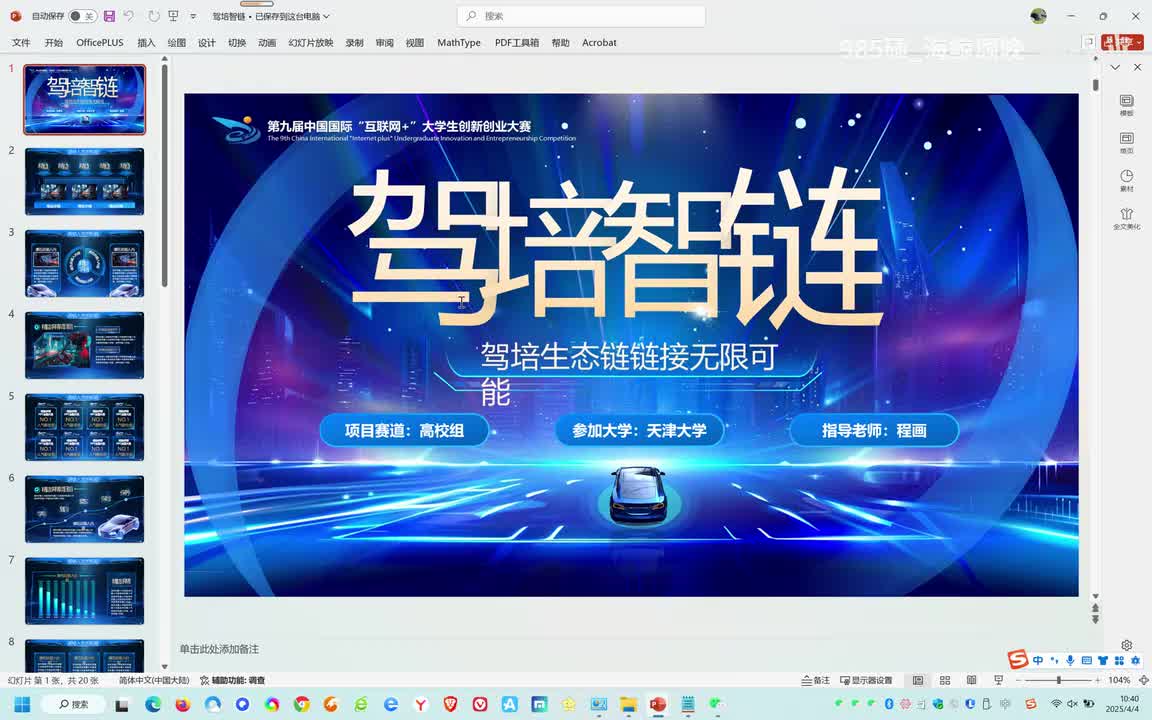Screen dimensions: 1152x720
Task: Toggle Sogou input 中 language mode
Action: (x=1038, y=660)
